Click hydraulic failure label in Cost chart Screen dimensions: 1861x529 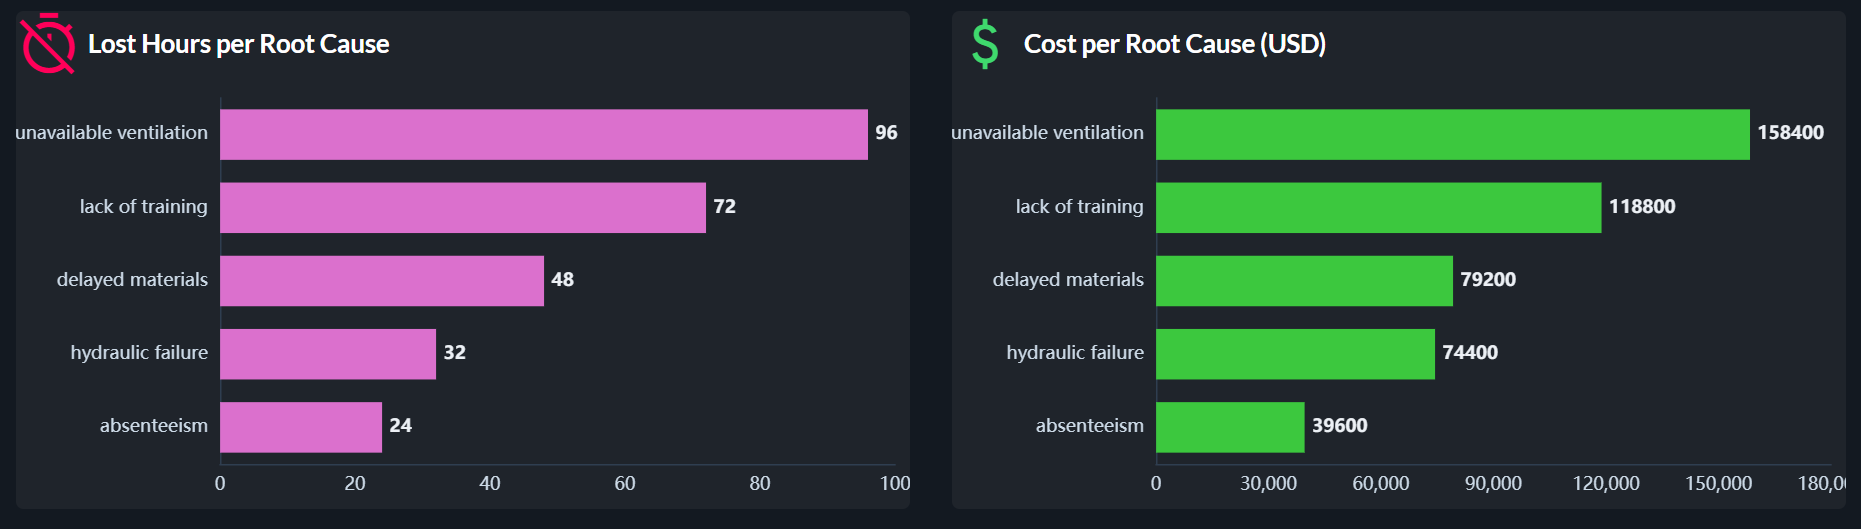tap(1075, 353)
